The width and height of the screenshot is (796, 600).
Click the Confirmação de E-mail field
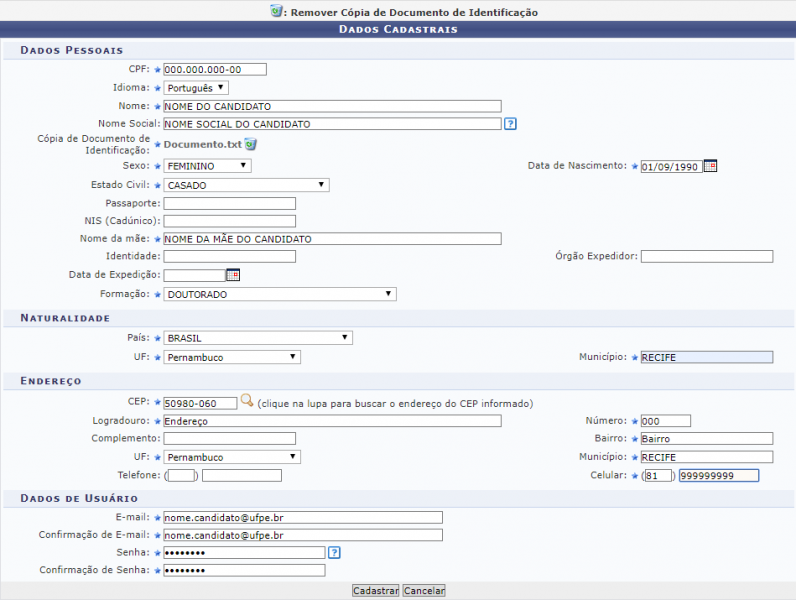click(x=303, y=535)
